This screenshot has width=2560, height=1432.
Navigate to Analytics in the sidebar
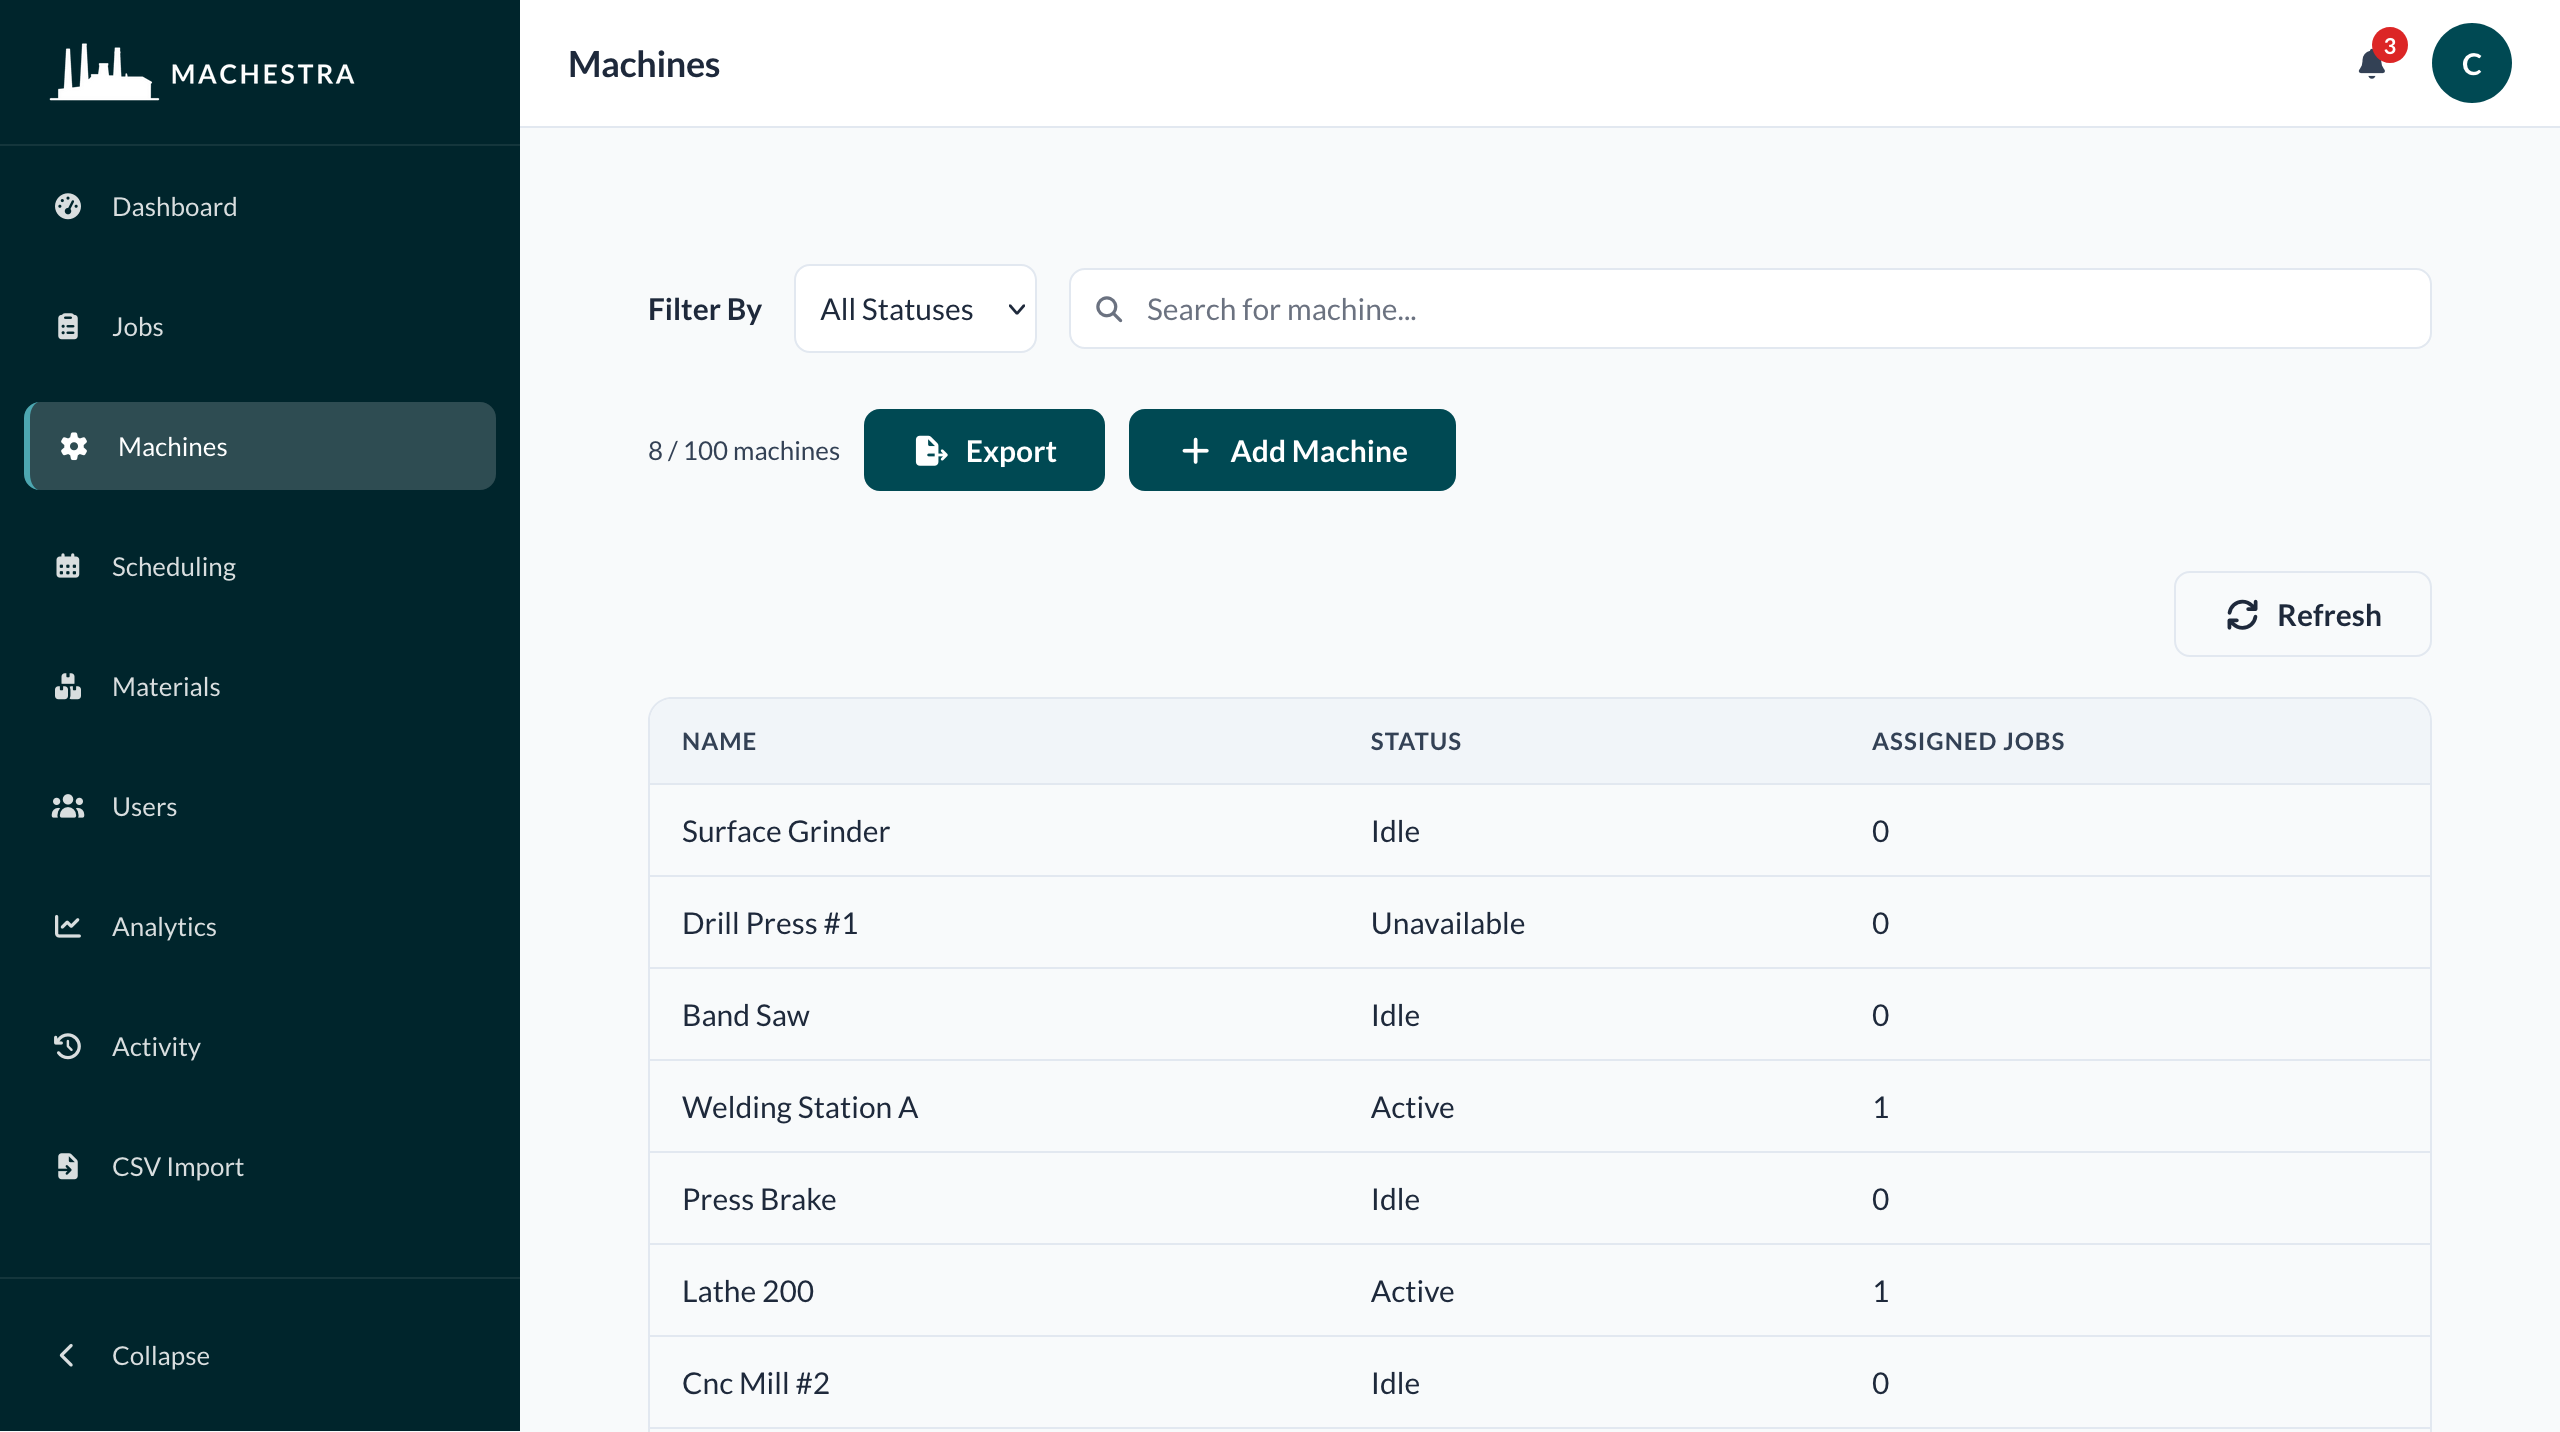click(164, 926)
